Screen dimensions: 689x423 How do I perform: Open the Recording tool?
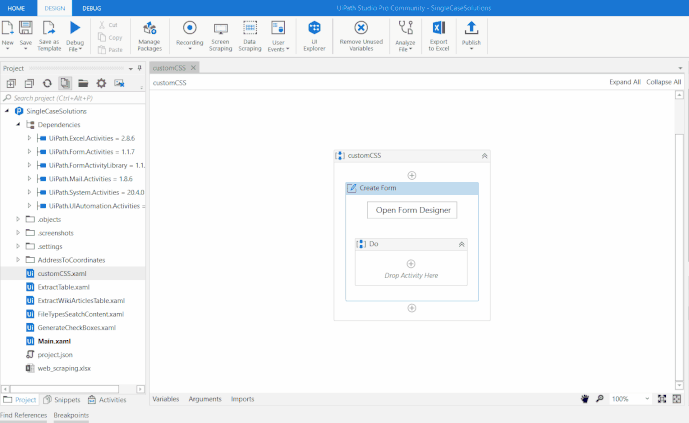click(189, 35)
